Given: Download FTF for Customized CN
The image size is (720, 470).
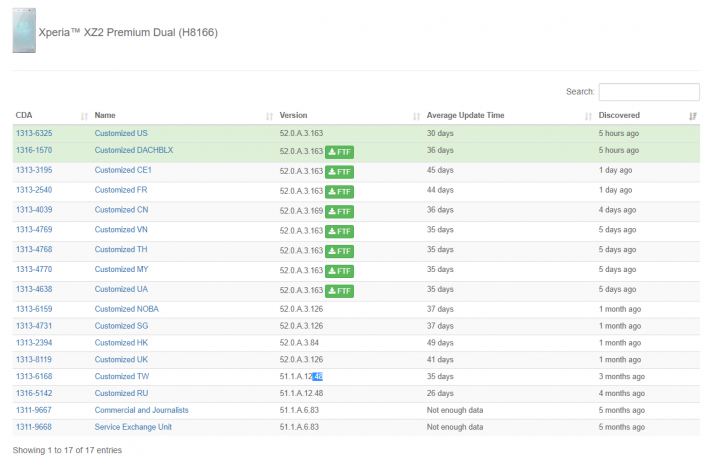Looking at the screenshot, I should coord(339,212).
